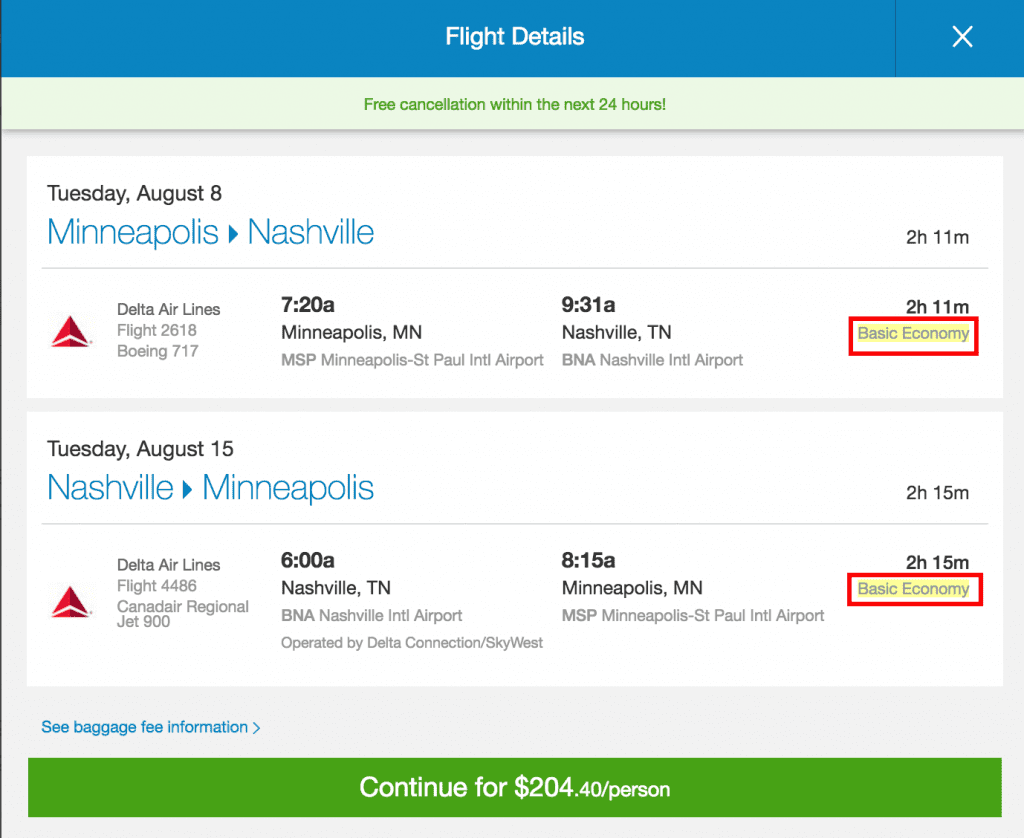
Task: Continue for $204.40 per person
Action: point(515,787)
